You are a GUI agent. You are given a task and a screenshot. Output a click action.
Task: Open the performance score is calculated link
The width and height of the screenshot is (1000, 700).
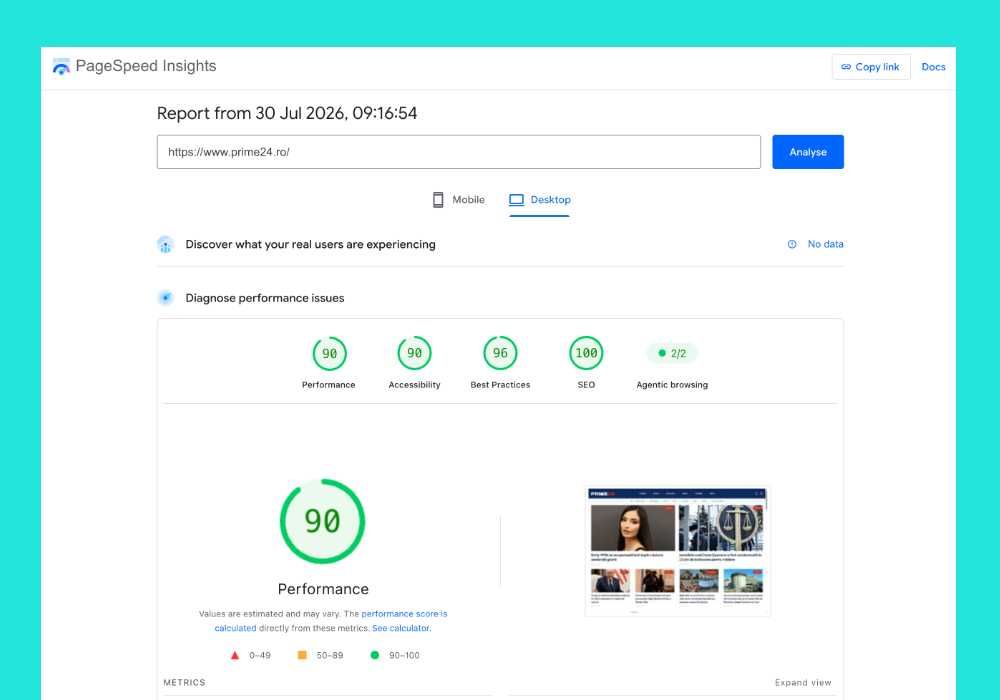click(331, 621)
